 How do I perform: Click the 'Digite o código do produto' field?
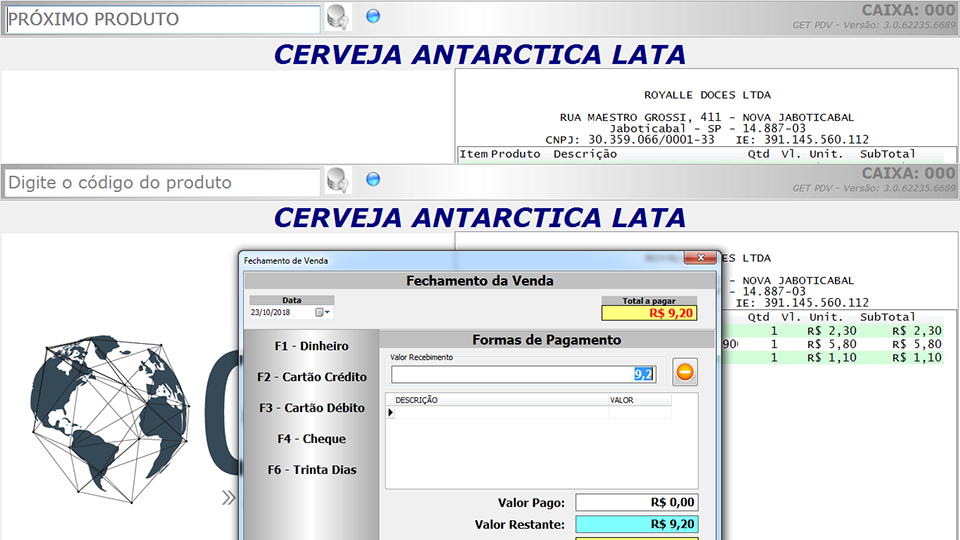pos(163,183)
